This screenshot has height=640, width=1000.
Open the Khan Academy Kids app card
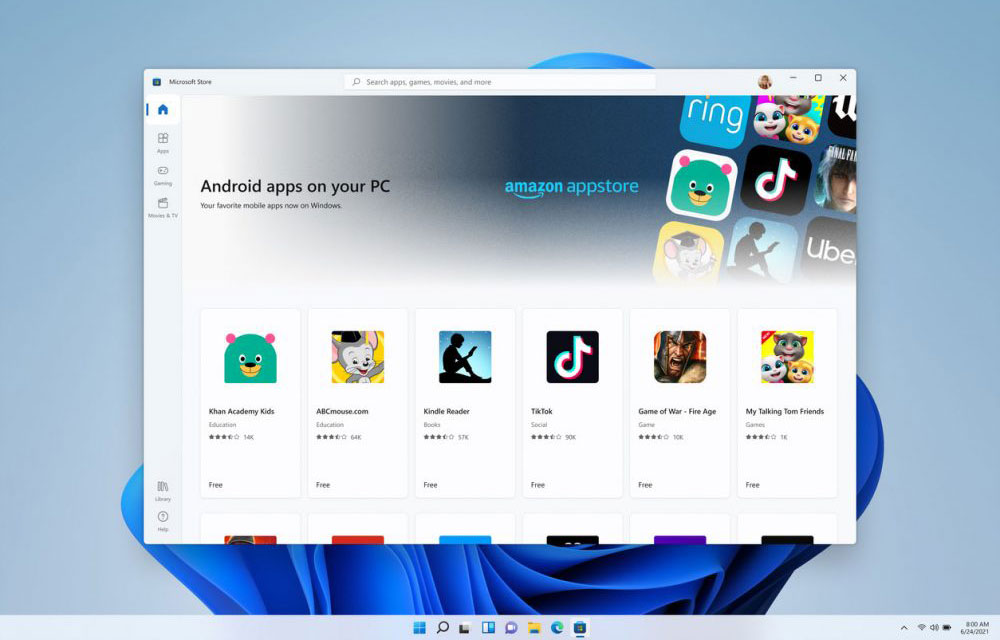click(250, 402)
